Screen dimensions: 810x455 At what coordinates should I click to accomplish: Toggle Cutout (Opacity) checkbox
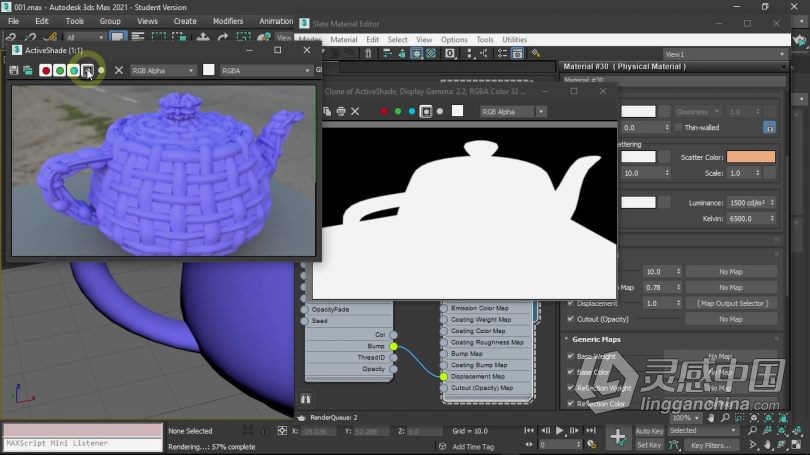(571, 319)
